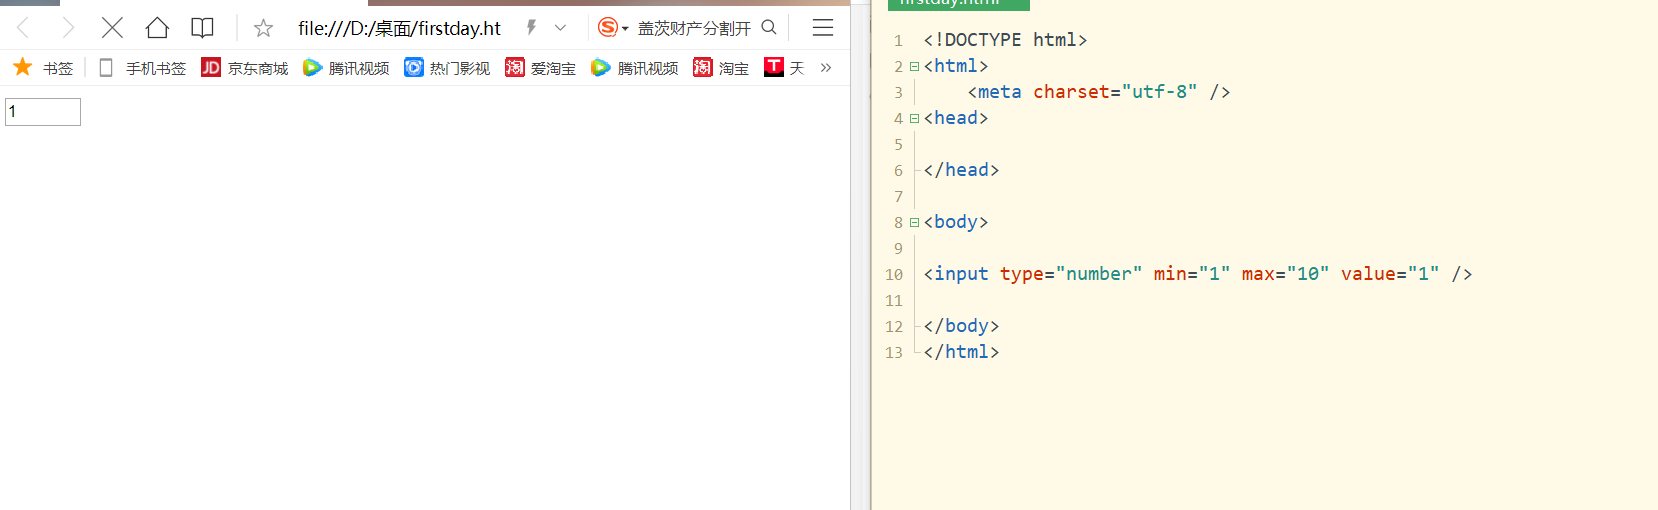1658x510 pixels.
Task: Open the first 腾讯视频 bookmark
Action: [x=346, y=68]
